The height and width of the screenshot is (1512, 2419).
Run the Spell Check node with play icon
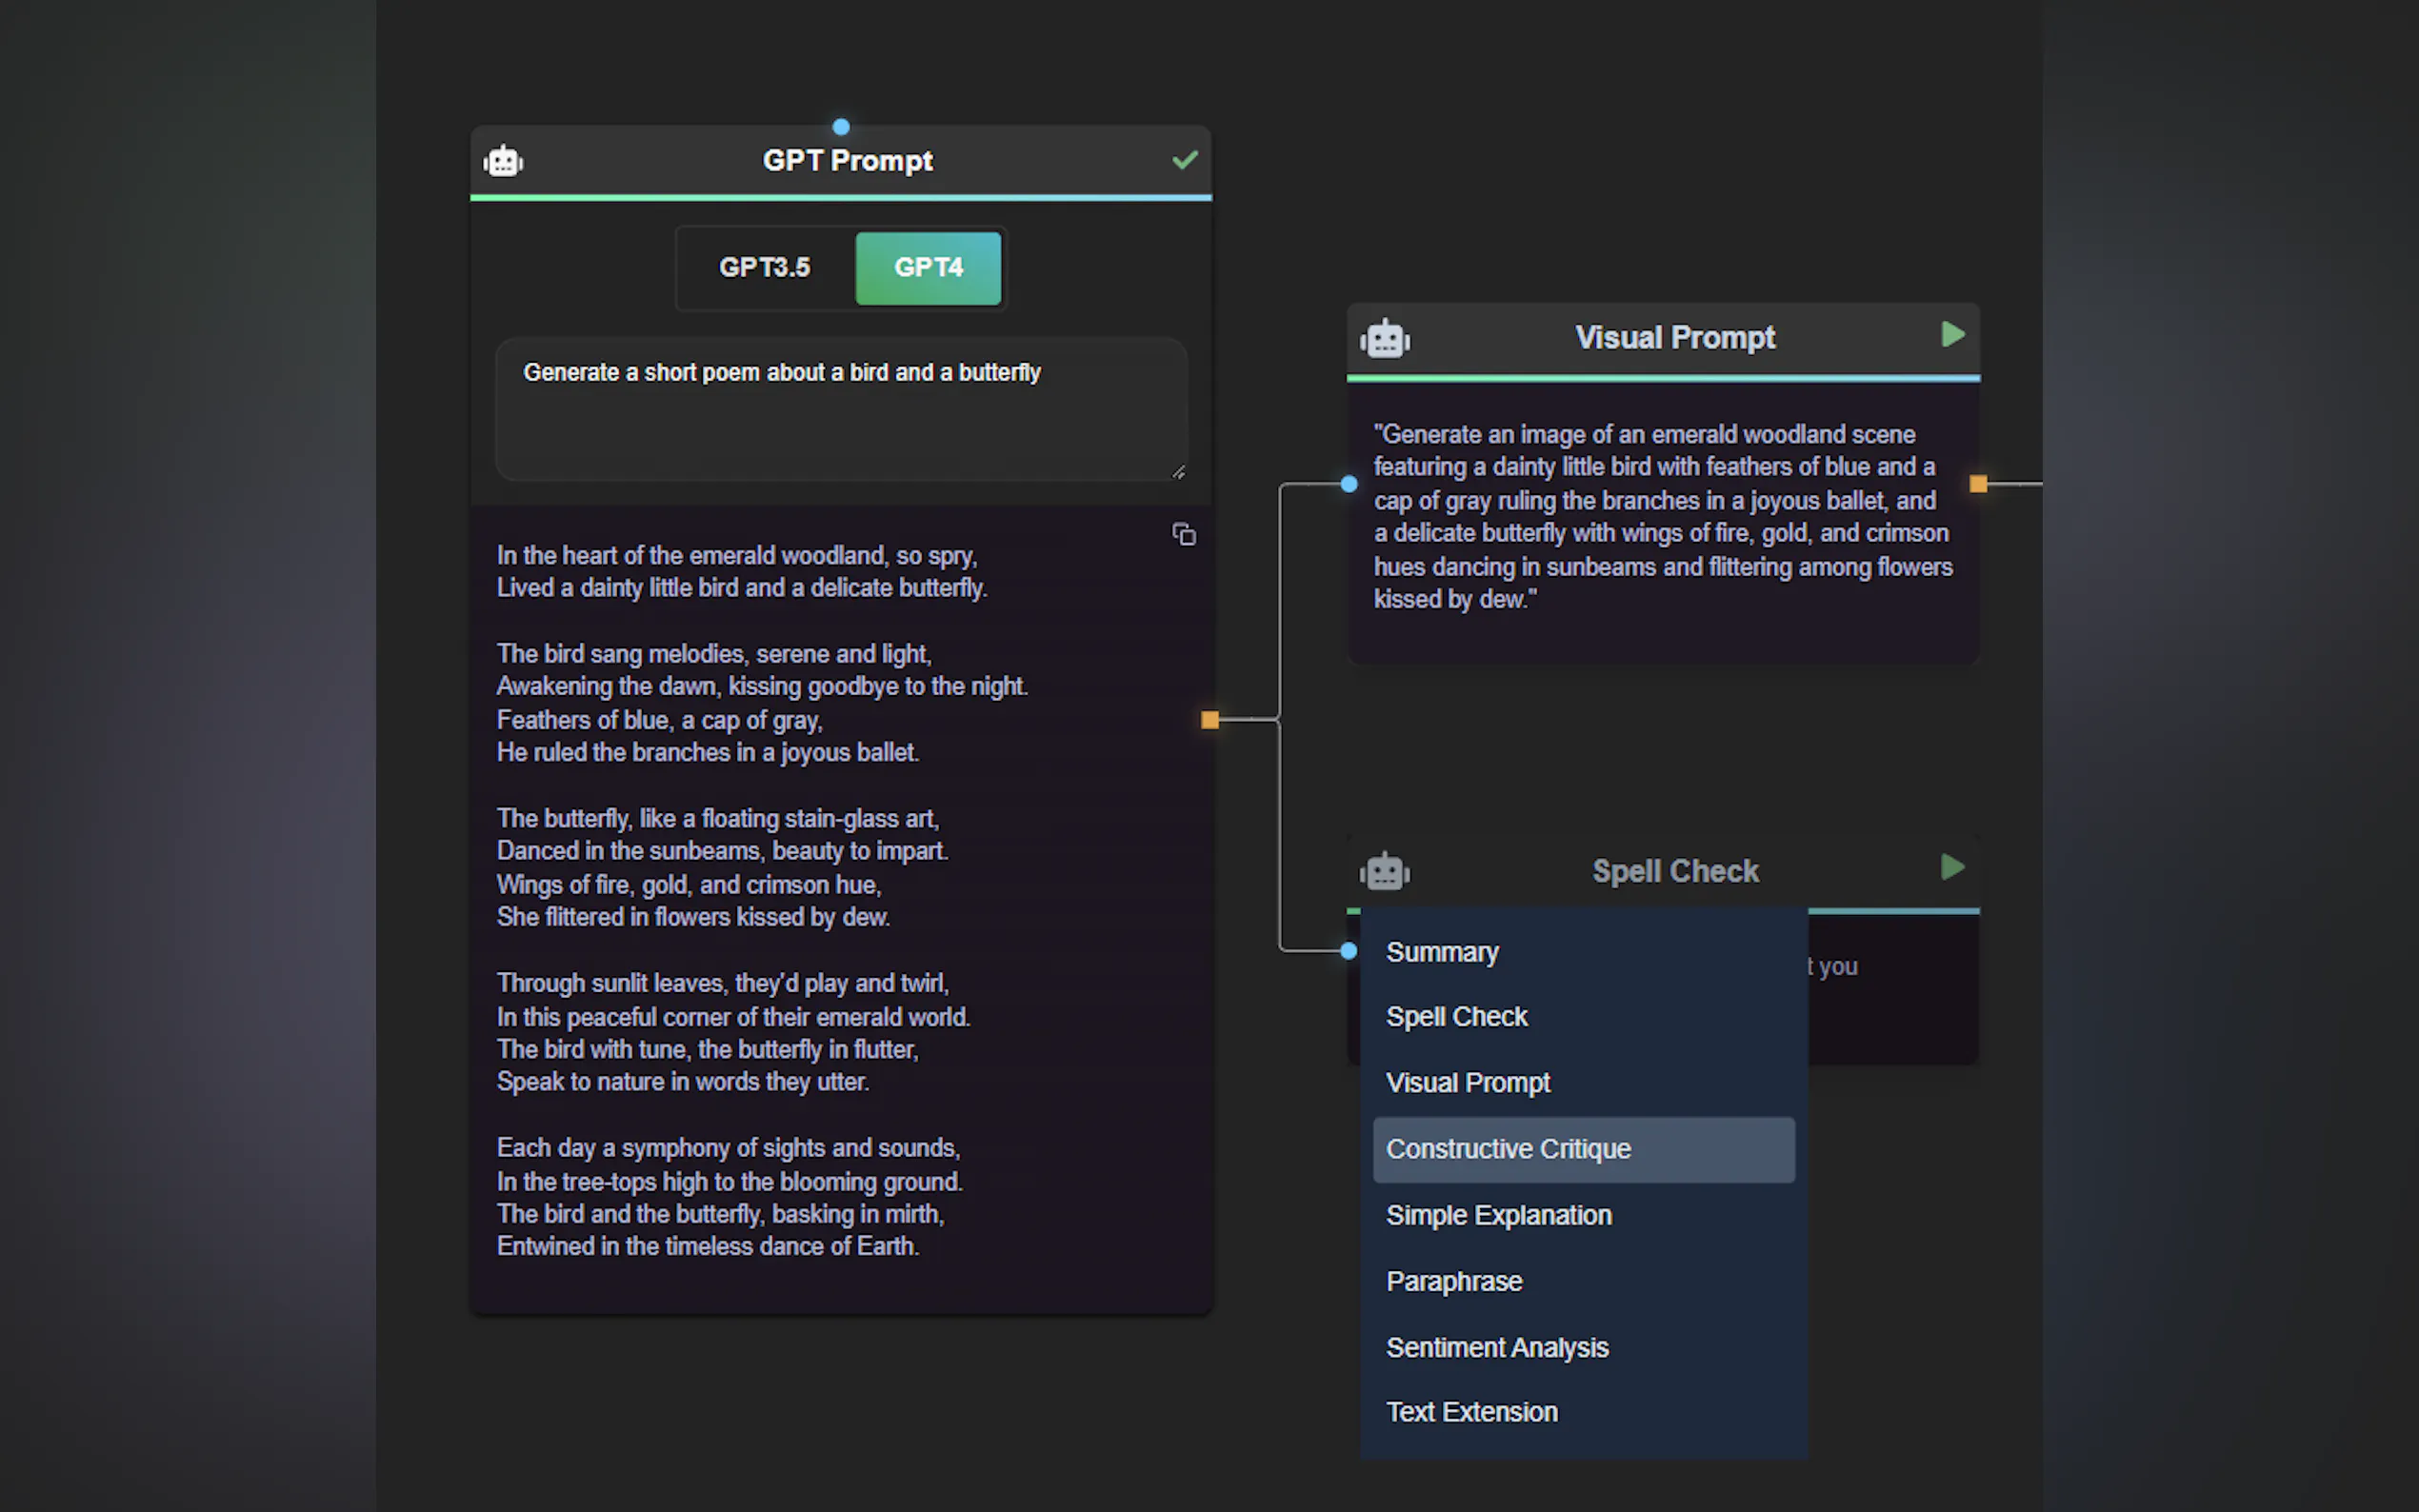(1952, 867)
